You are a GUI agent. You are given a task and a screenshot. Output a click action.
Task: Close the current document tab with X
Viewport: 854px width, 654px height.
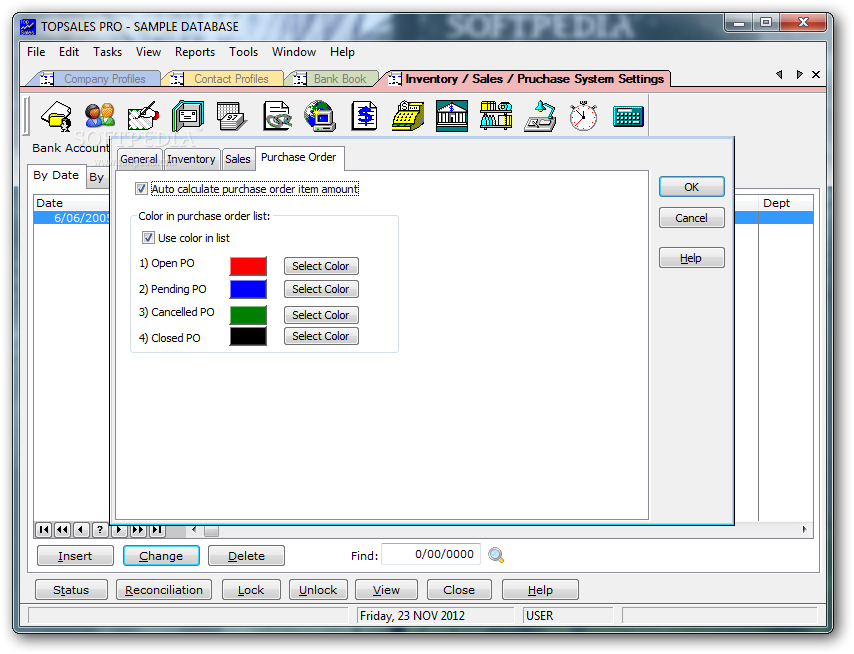coord(816,75)
